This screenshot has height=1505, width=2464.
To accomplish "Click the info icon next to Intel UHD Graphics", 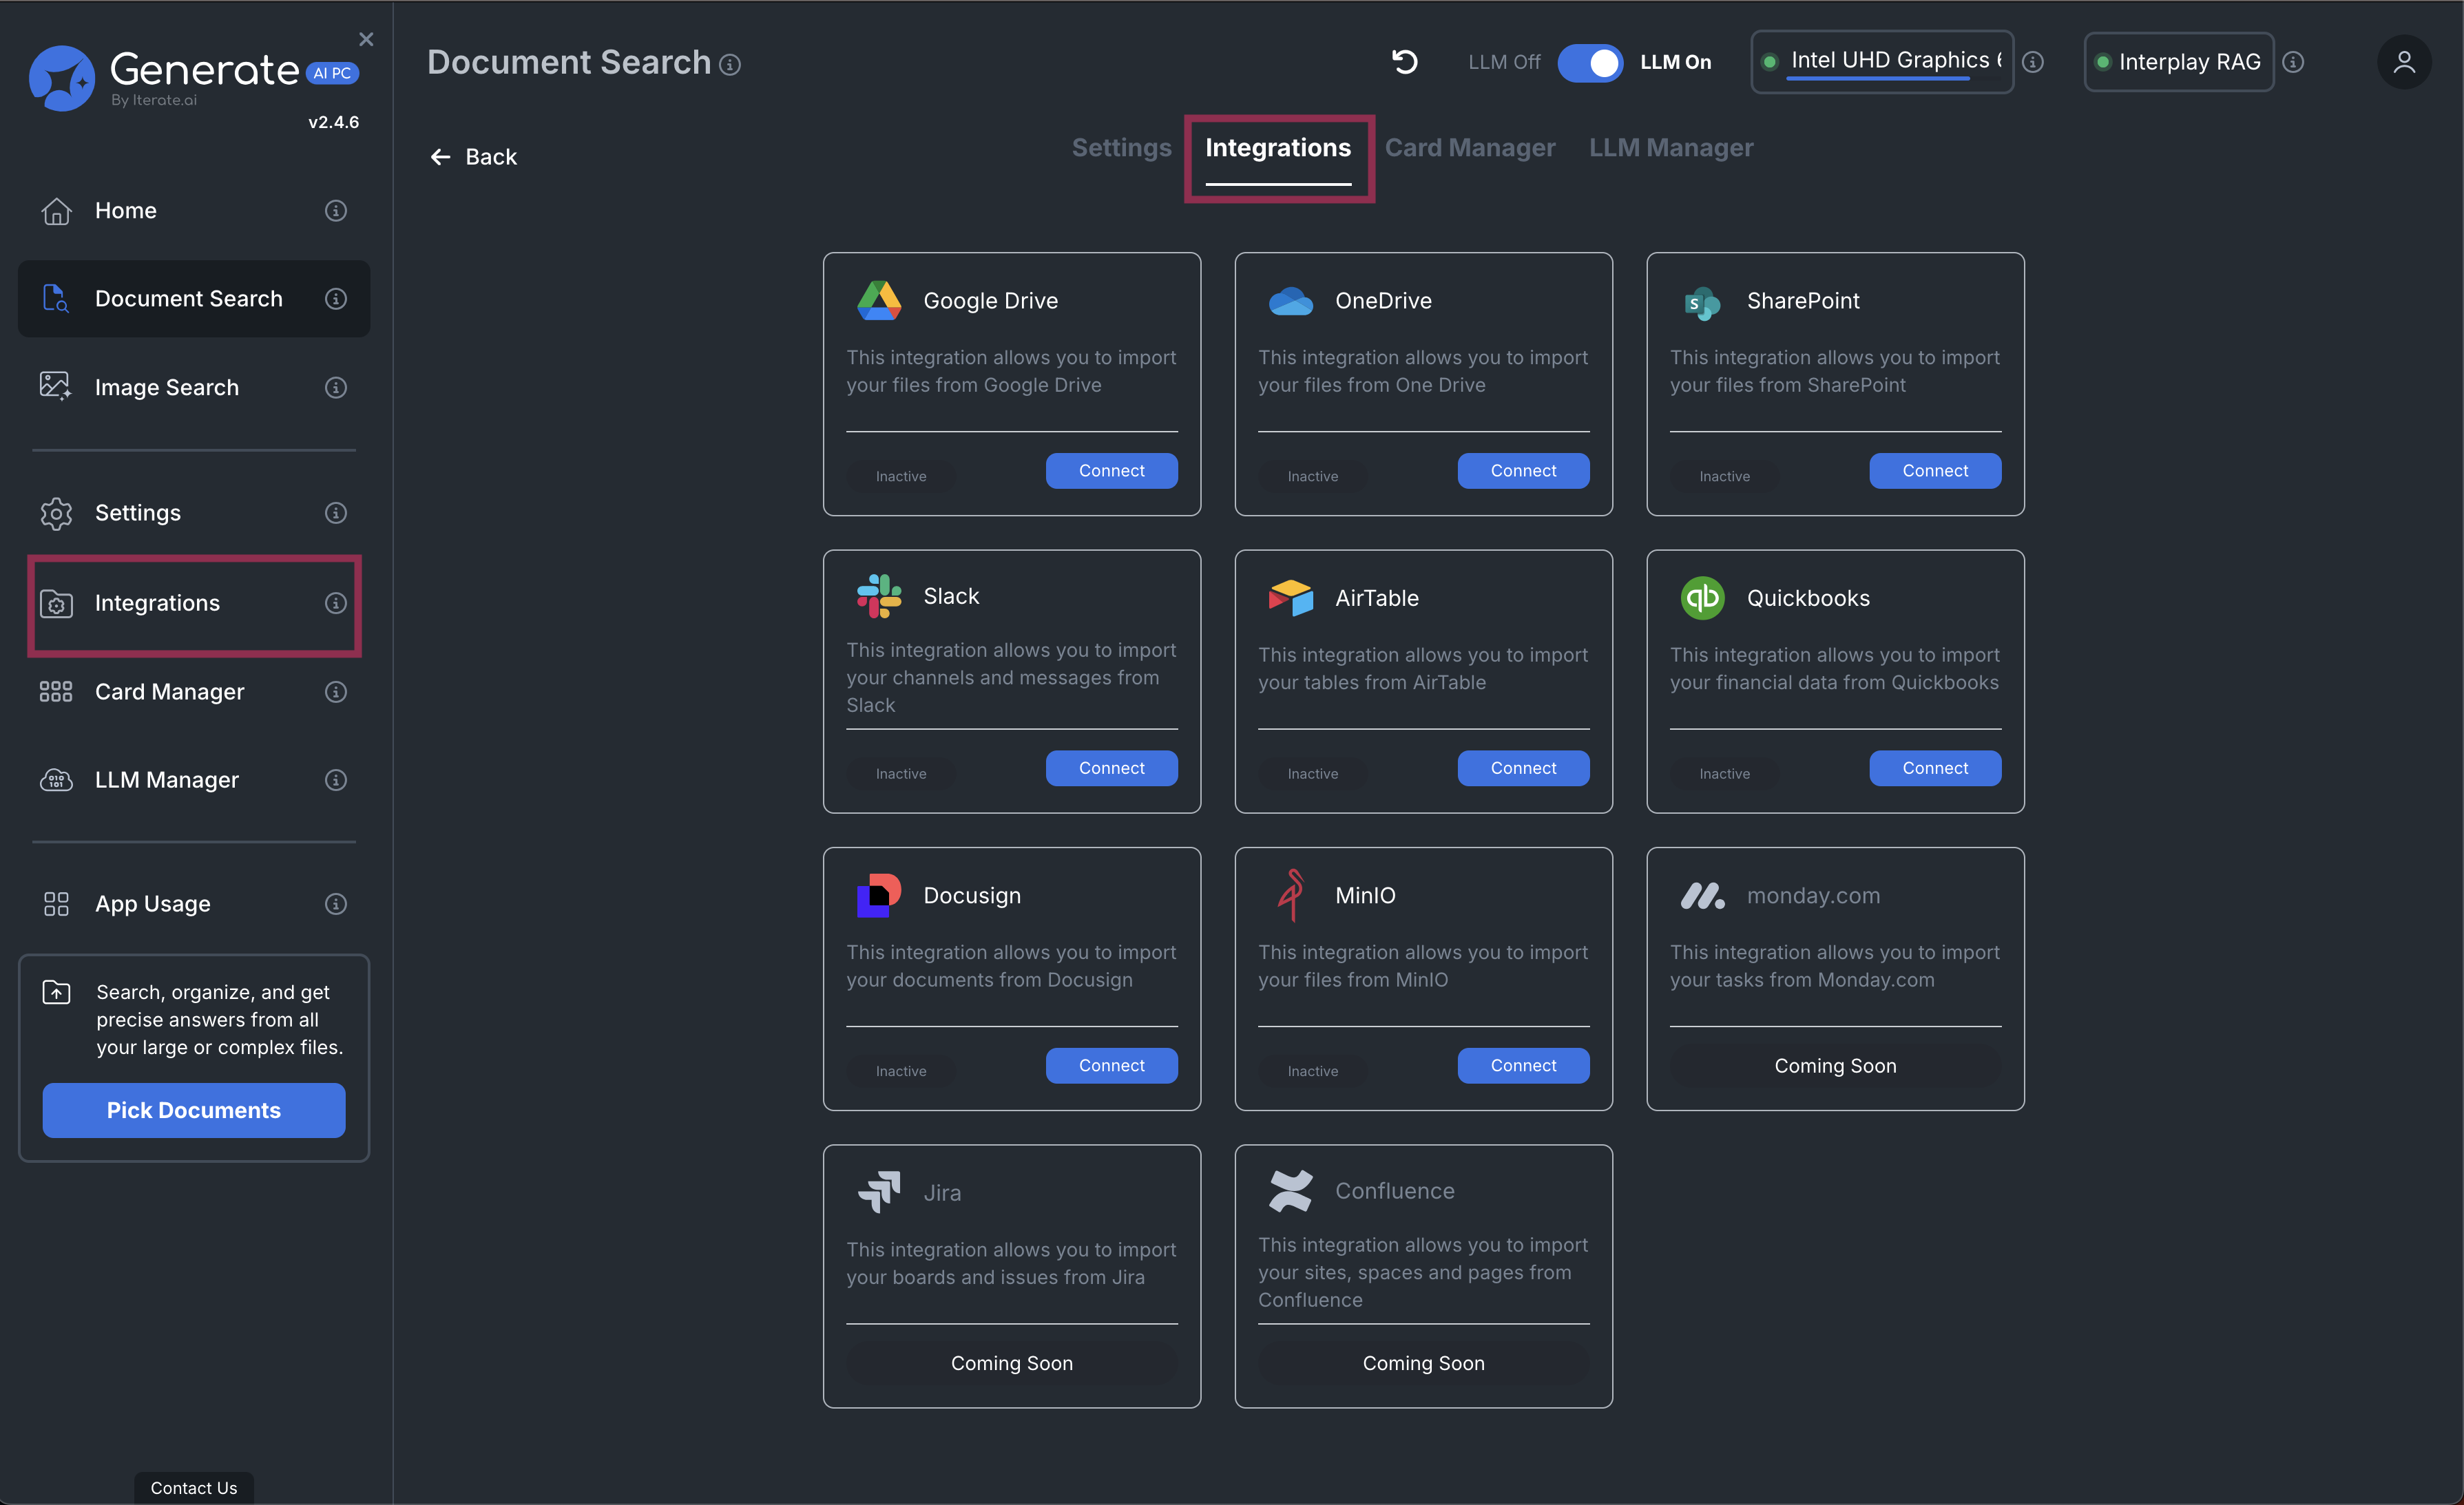I will tap(2033, 62).
